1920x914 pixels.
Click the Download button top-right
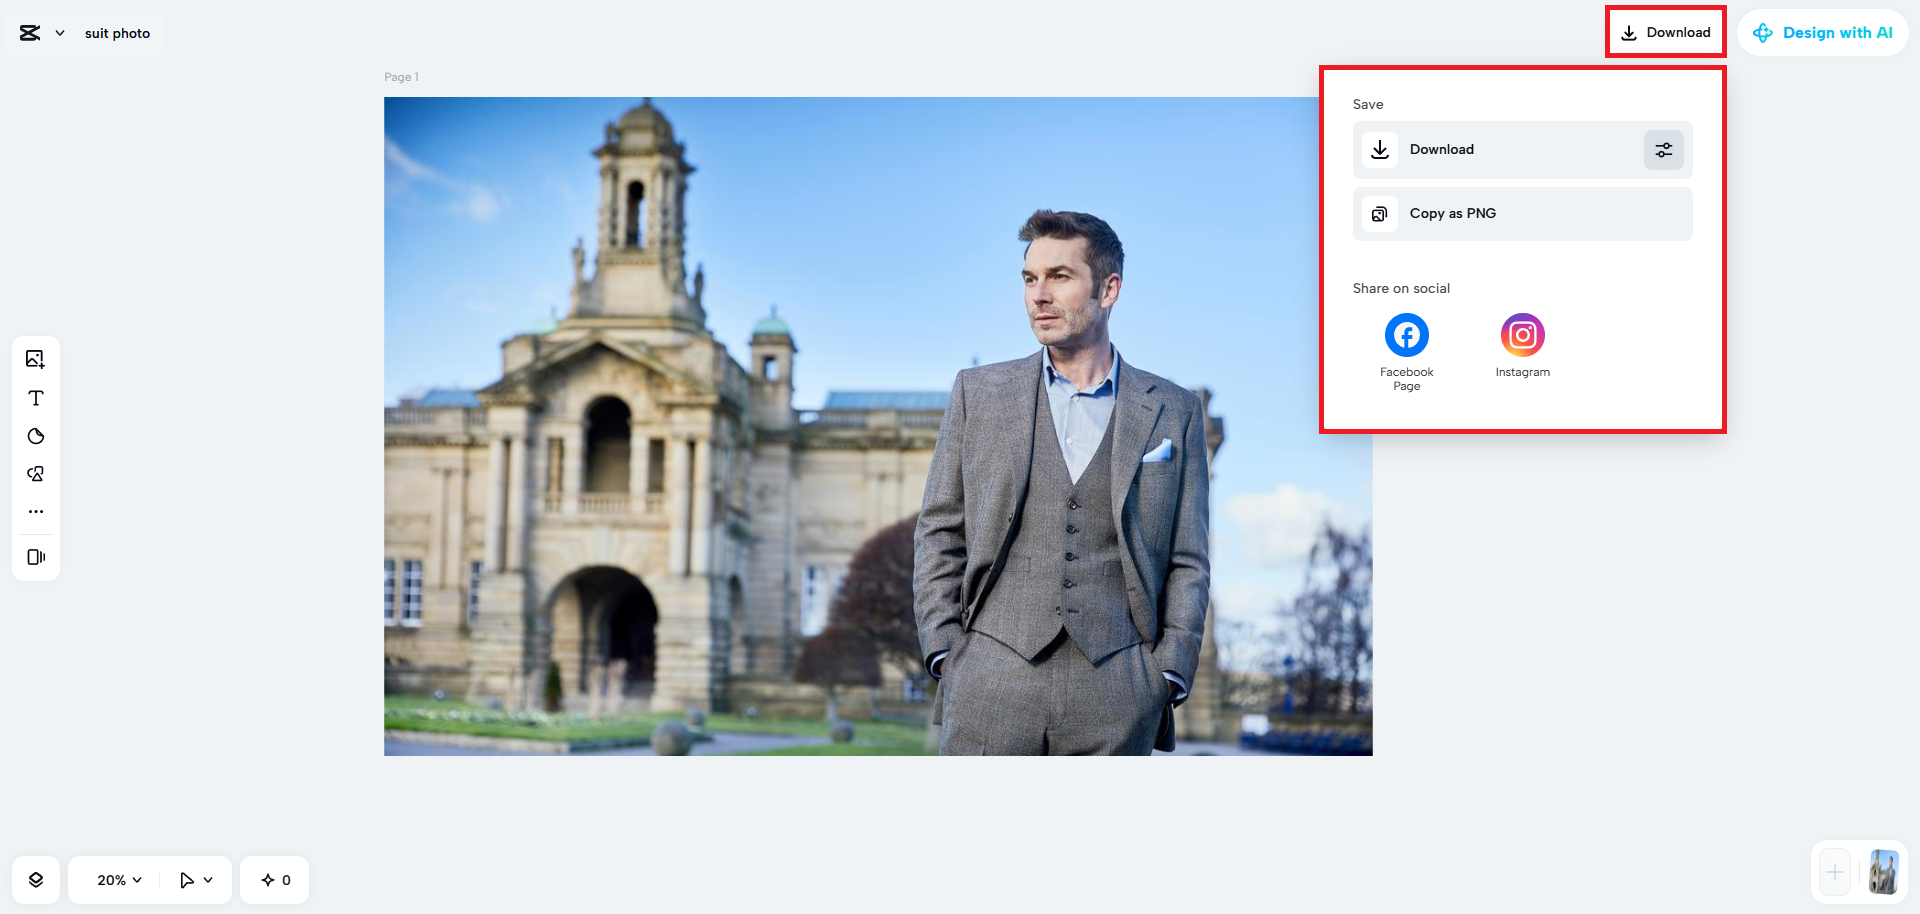point(1665,31)
